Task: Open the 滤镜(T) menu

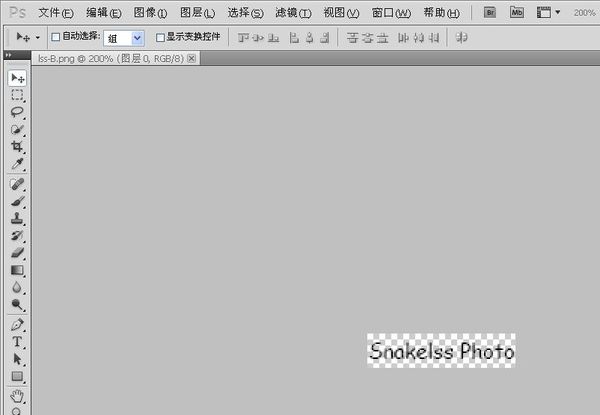Action: (x=293, y=13)
